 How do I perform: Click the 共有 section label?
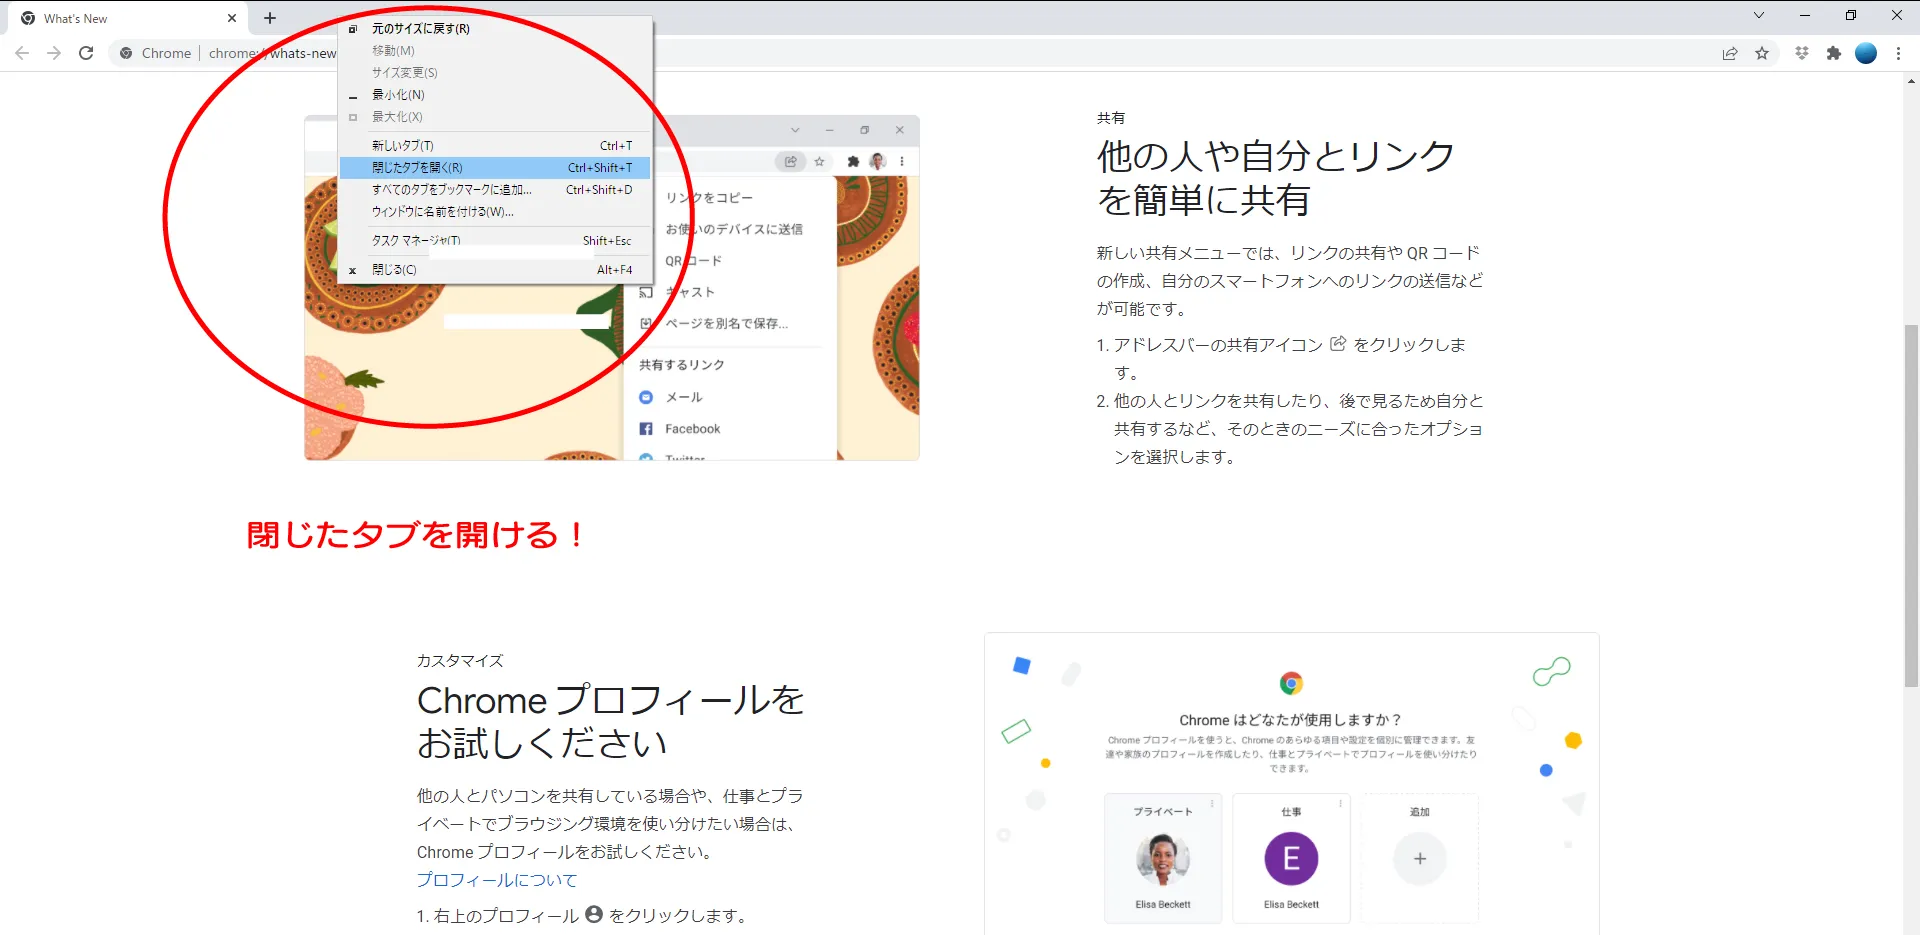point(1111,118)
